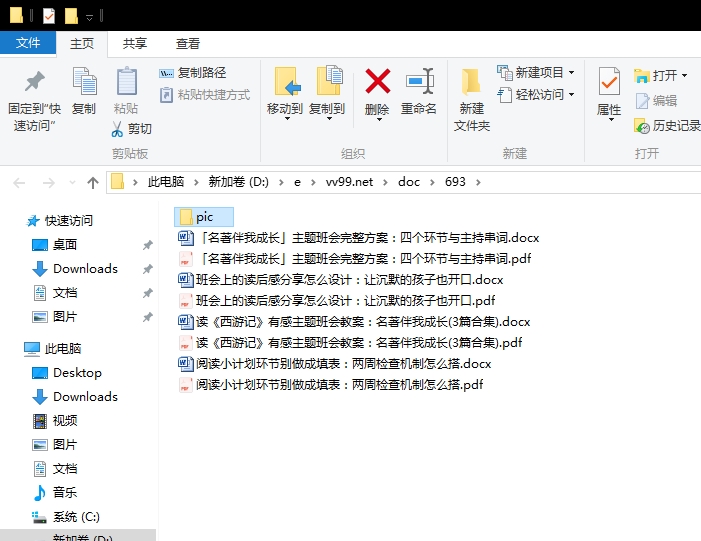Viewport: 701px width, 541px height.
Task: Click vv99.net in breadcrumb path
Action: point(349,182)
